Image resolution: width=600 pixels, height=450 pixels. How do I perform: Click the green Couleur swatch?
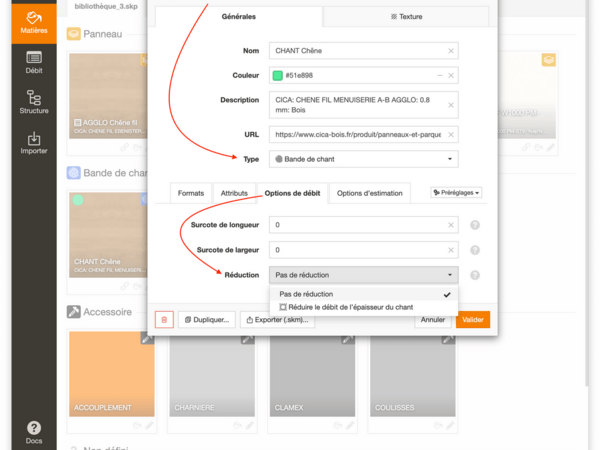[278, 75]
